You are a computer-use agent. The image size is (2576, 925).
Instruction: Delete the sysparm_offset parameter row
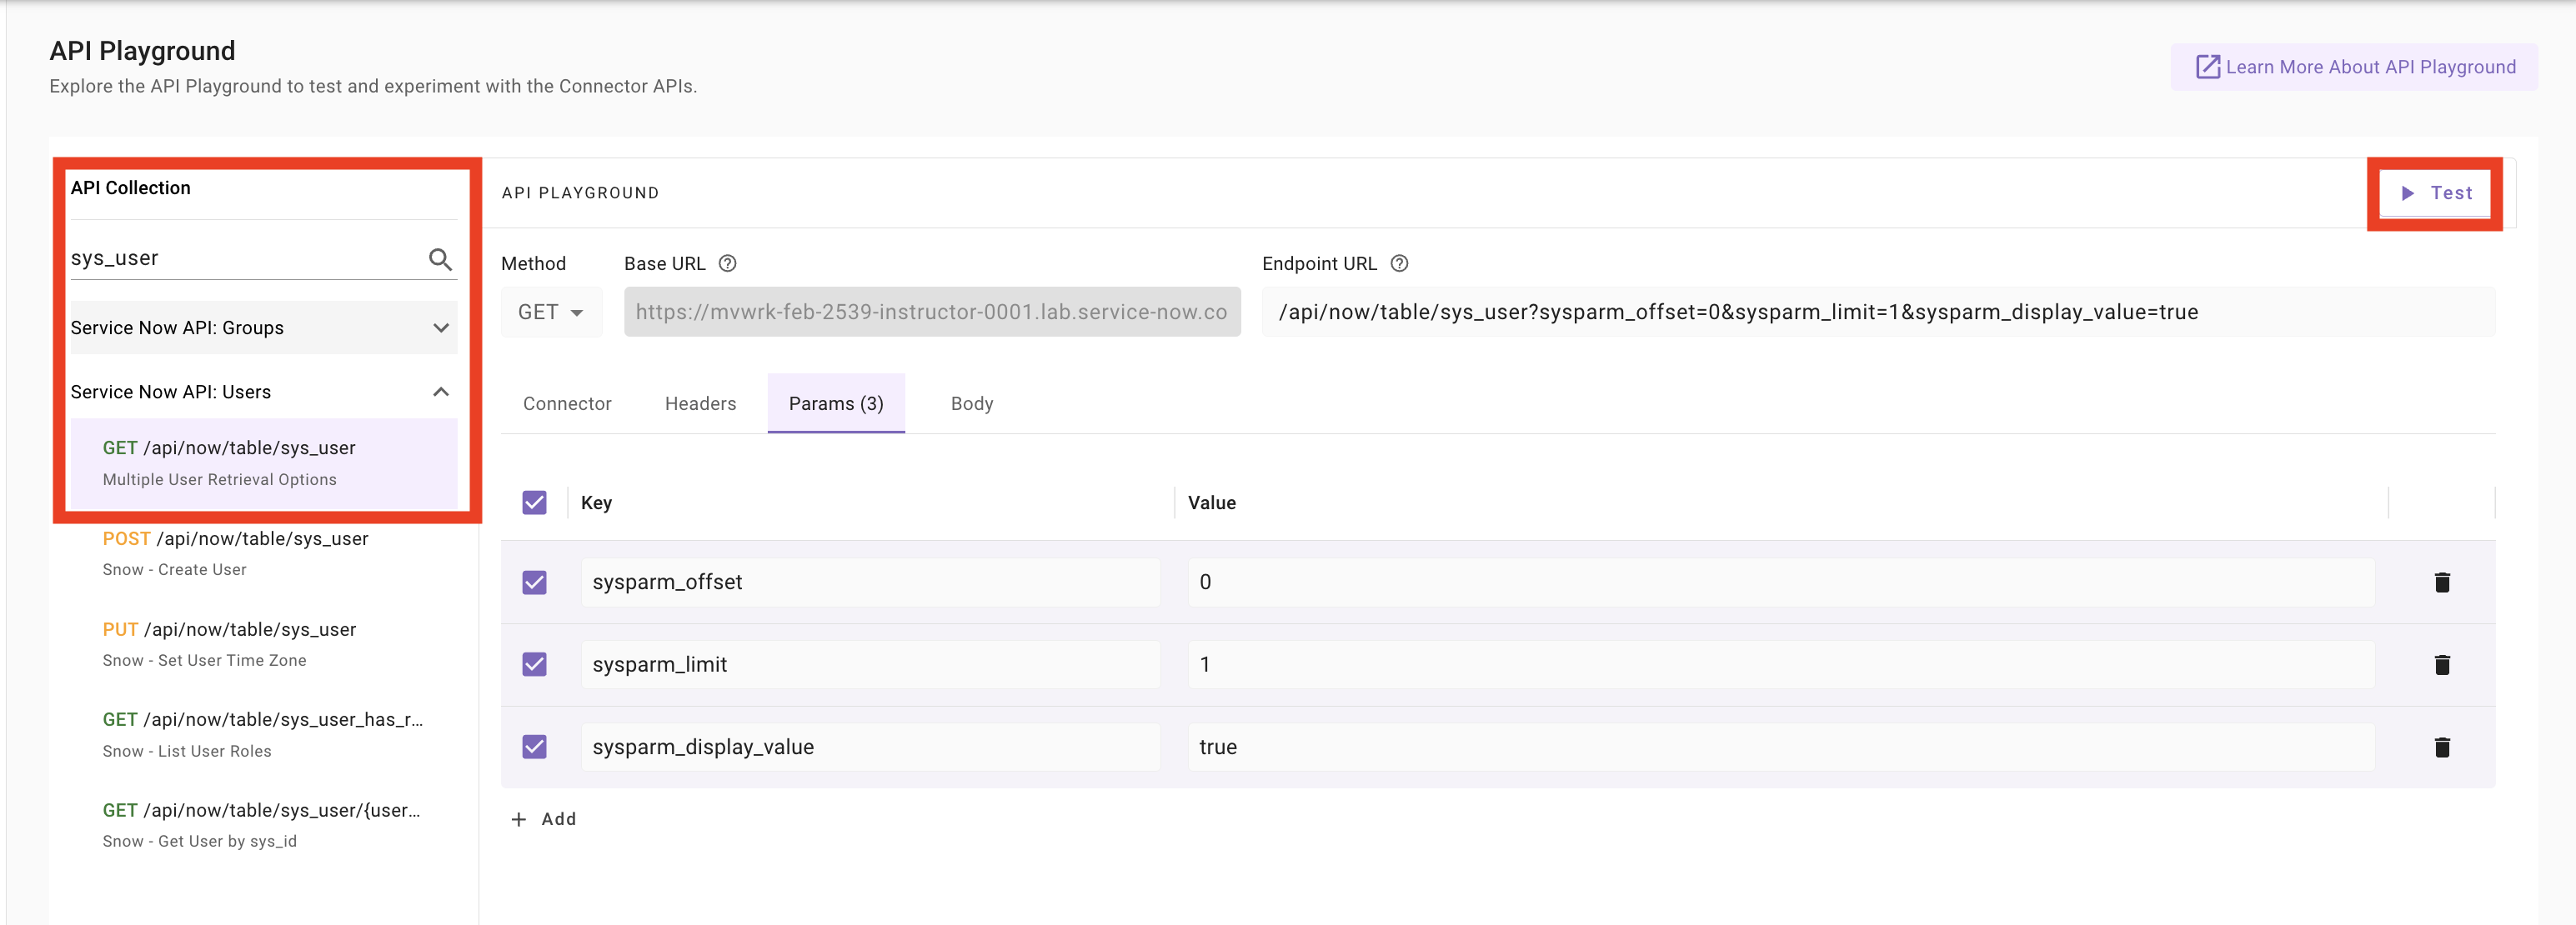pos(2442,582)
